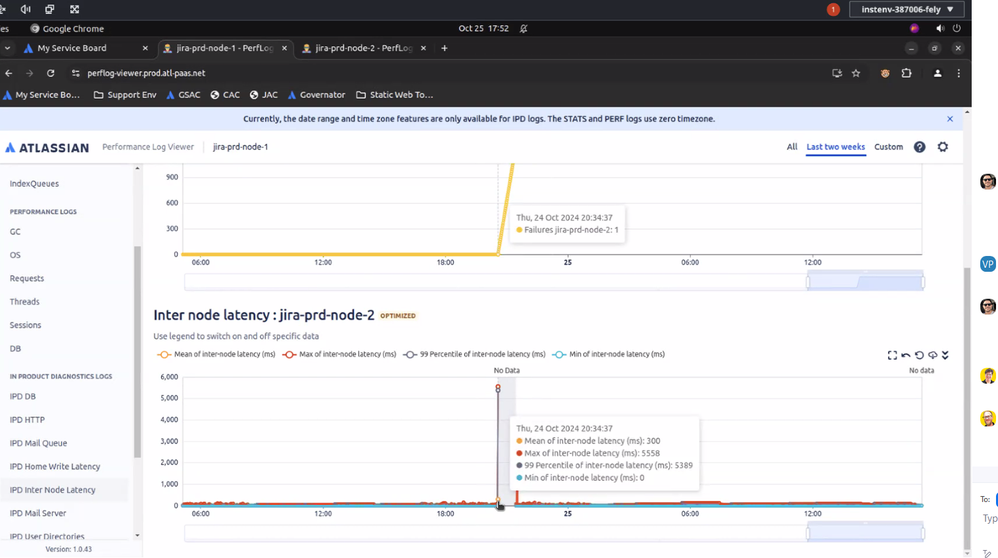Open the CAC bookmark
Viewport: 998px width, 558px height.
tap(225, 95)
